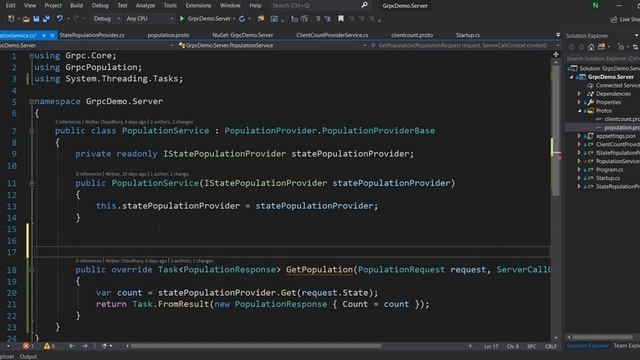Image resolution: width=640 pixels, height=360 pixels.
Task: Click '0 references' CodeLens above GetPopulation method
Action: point(88,261)
